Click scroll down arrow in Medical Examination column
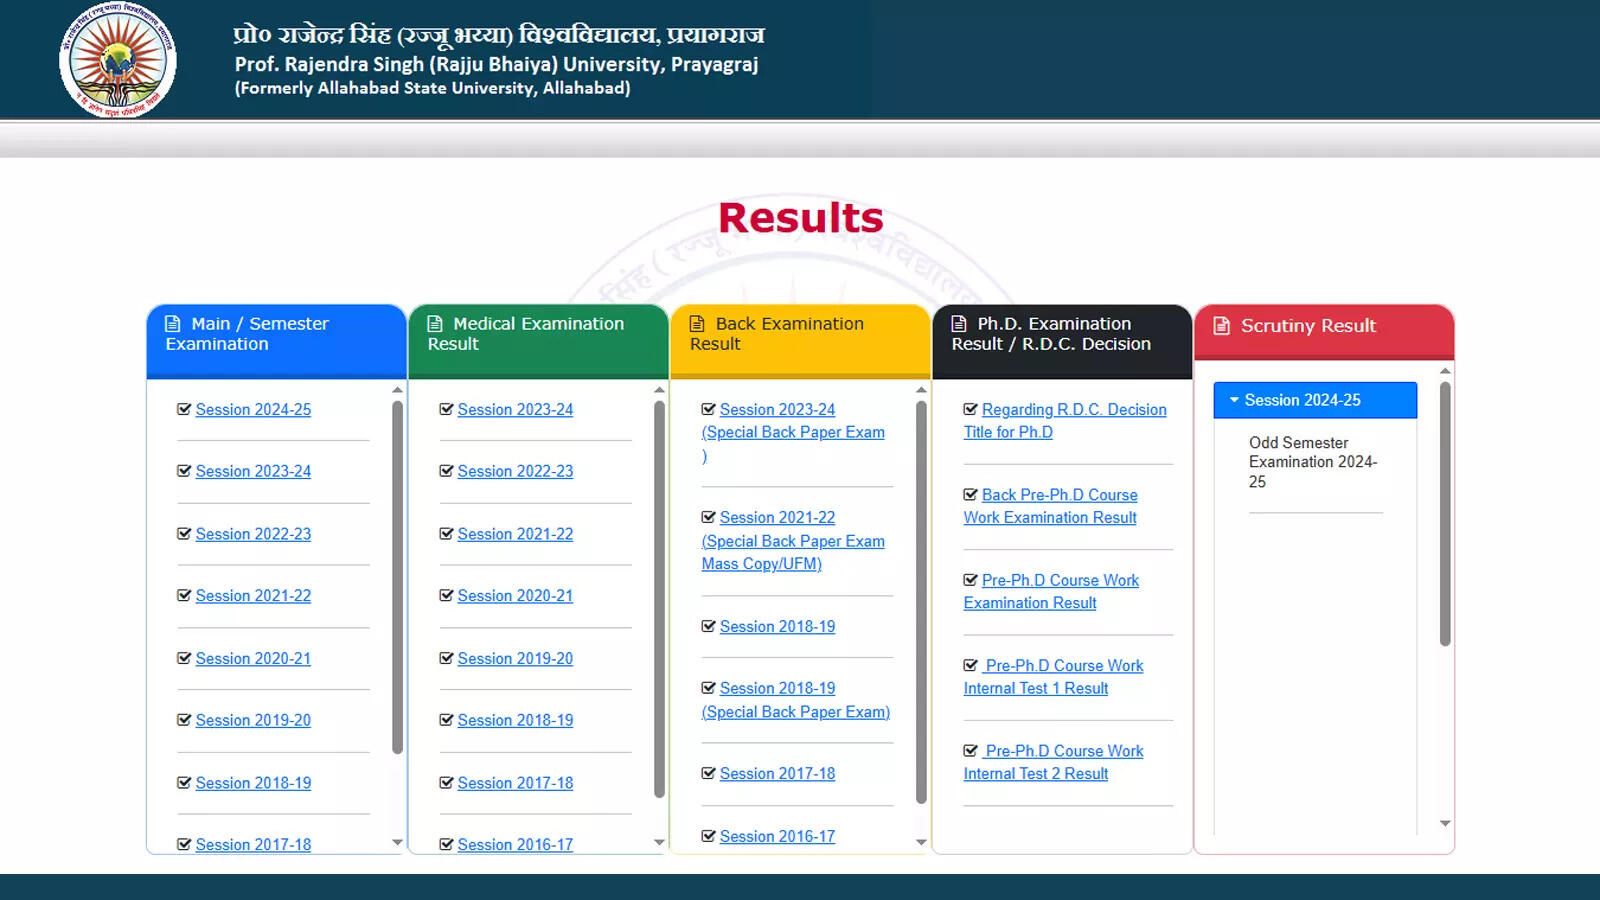Viewport: 1600px width, 900px height. [659, 842]
